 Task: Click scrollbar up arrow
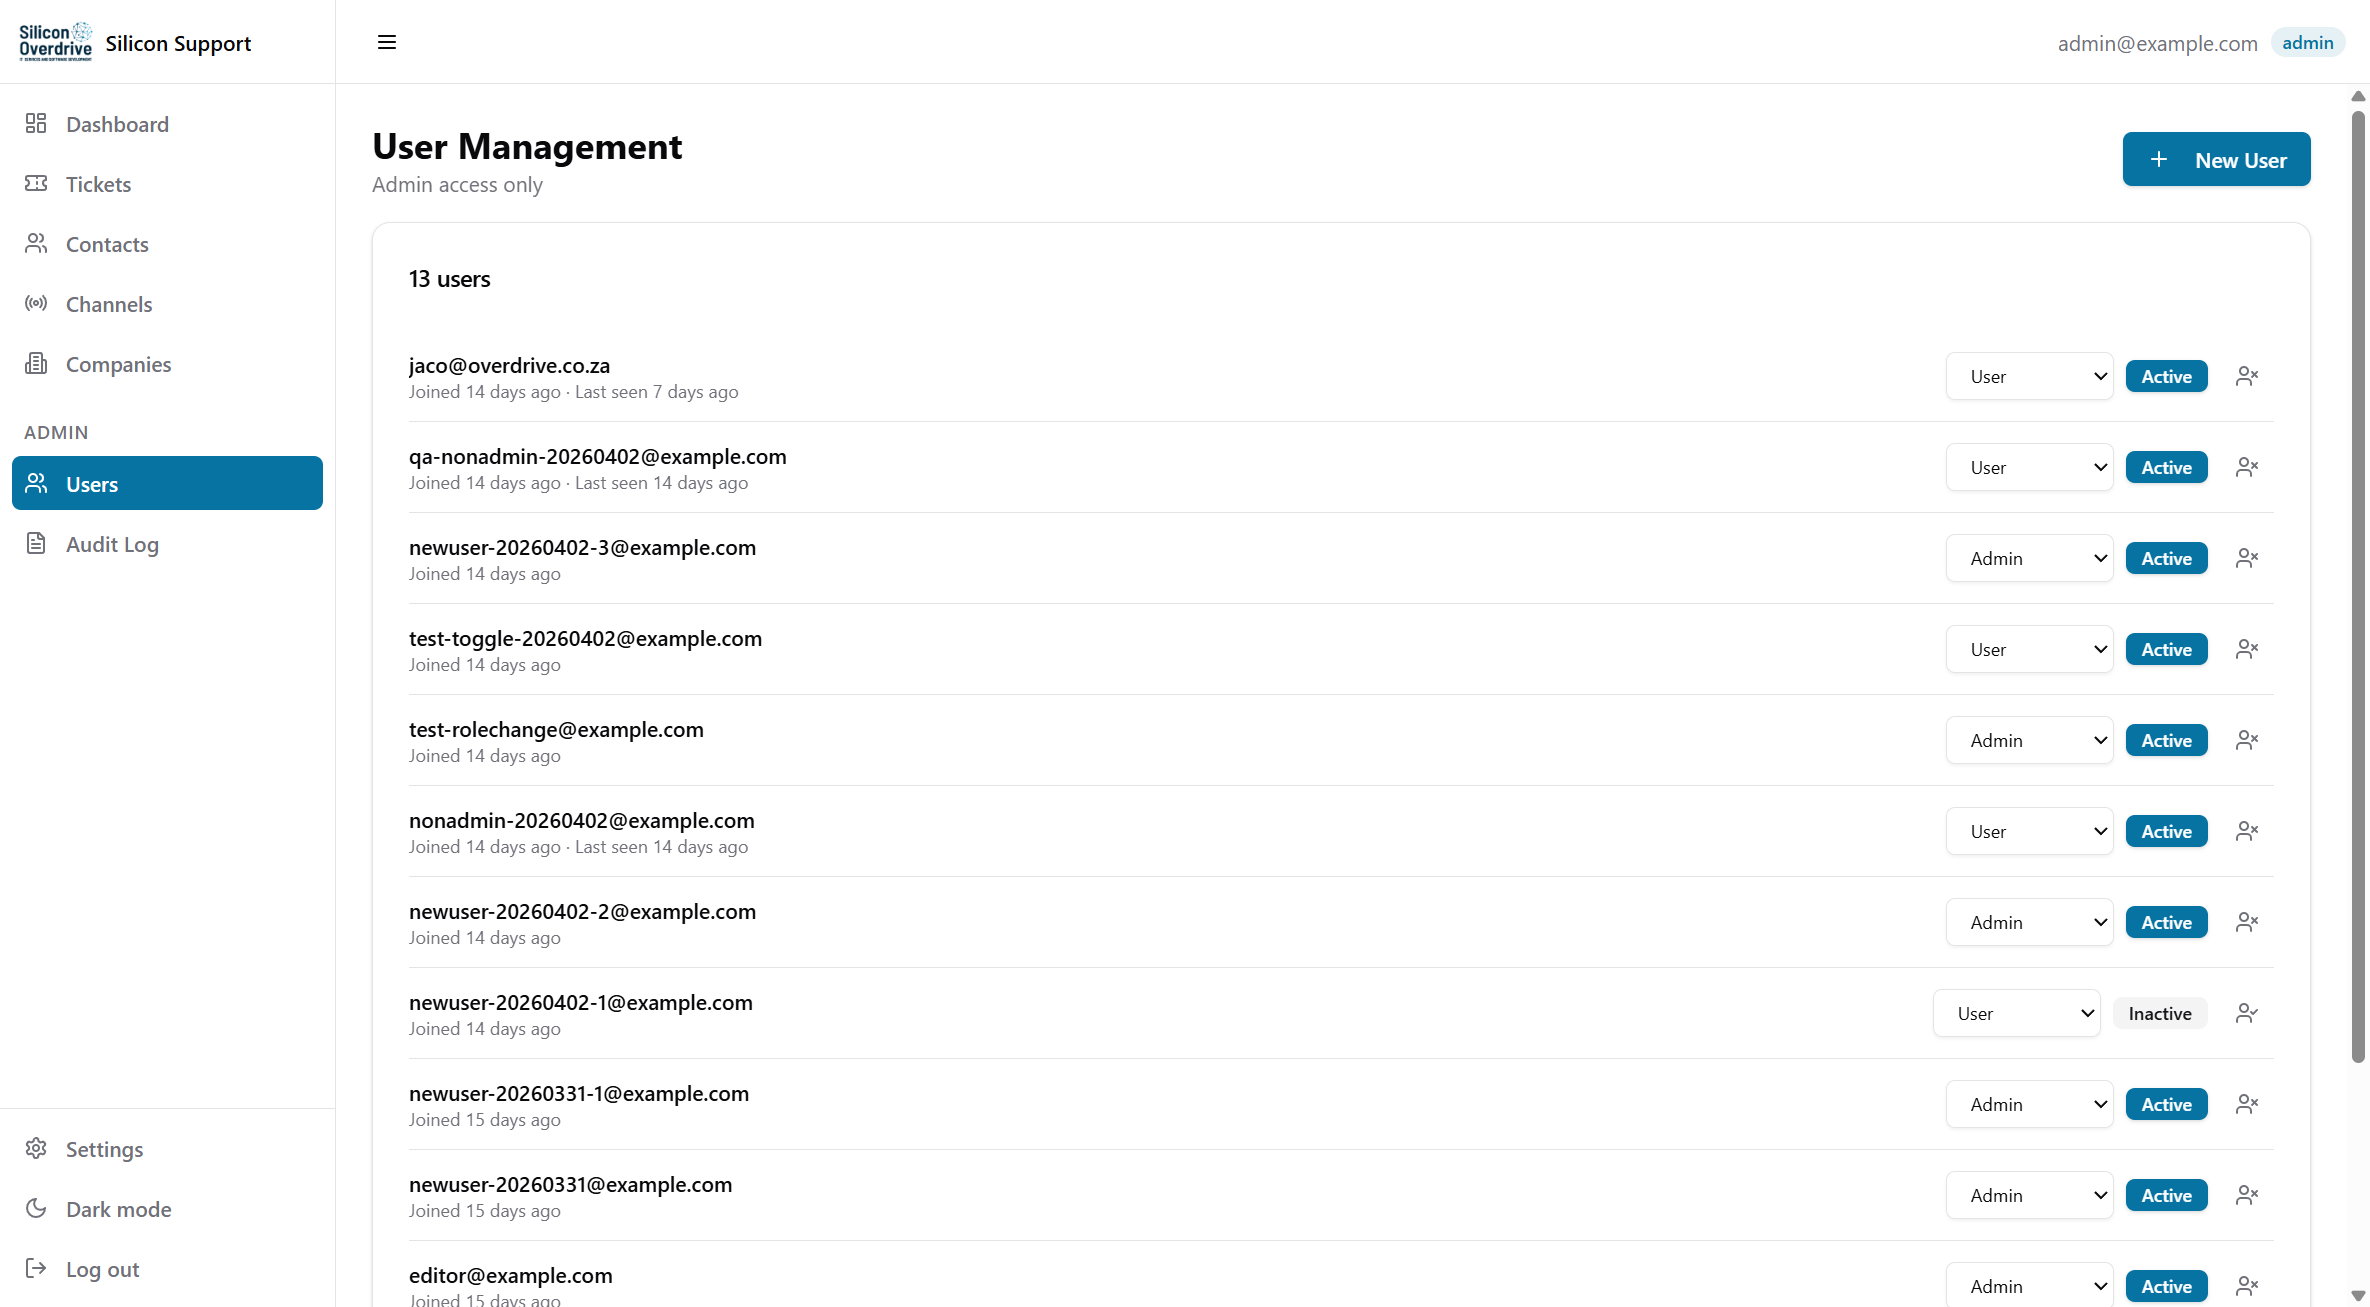pos(2358,96)
